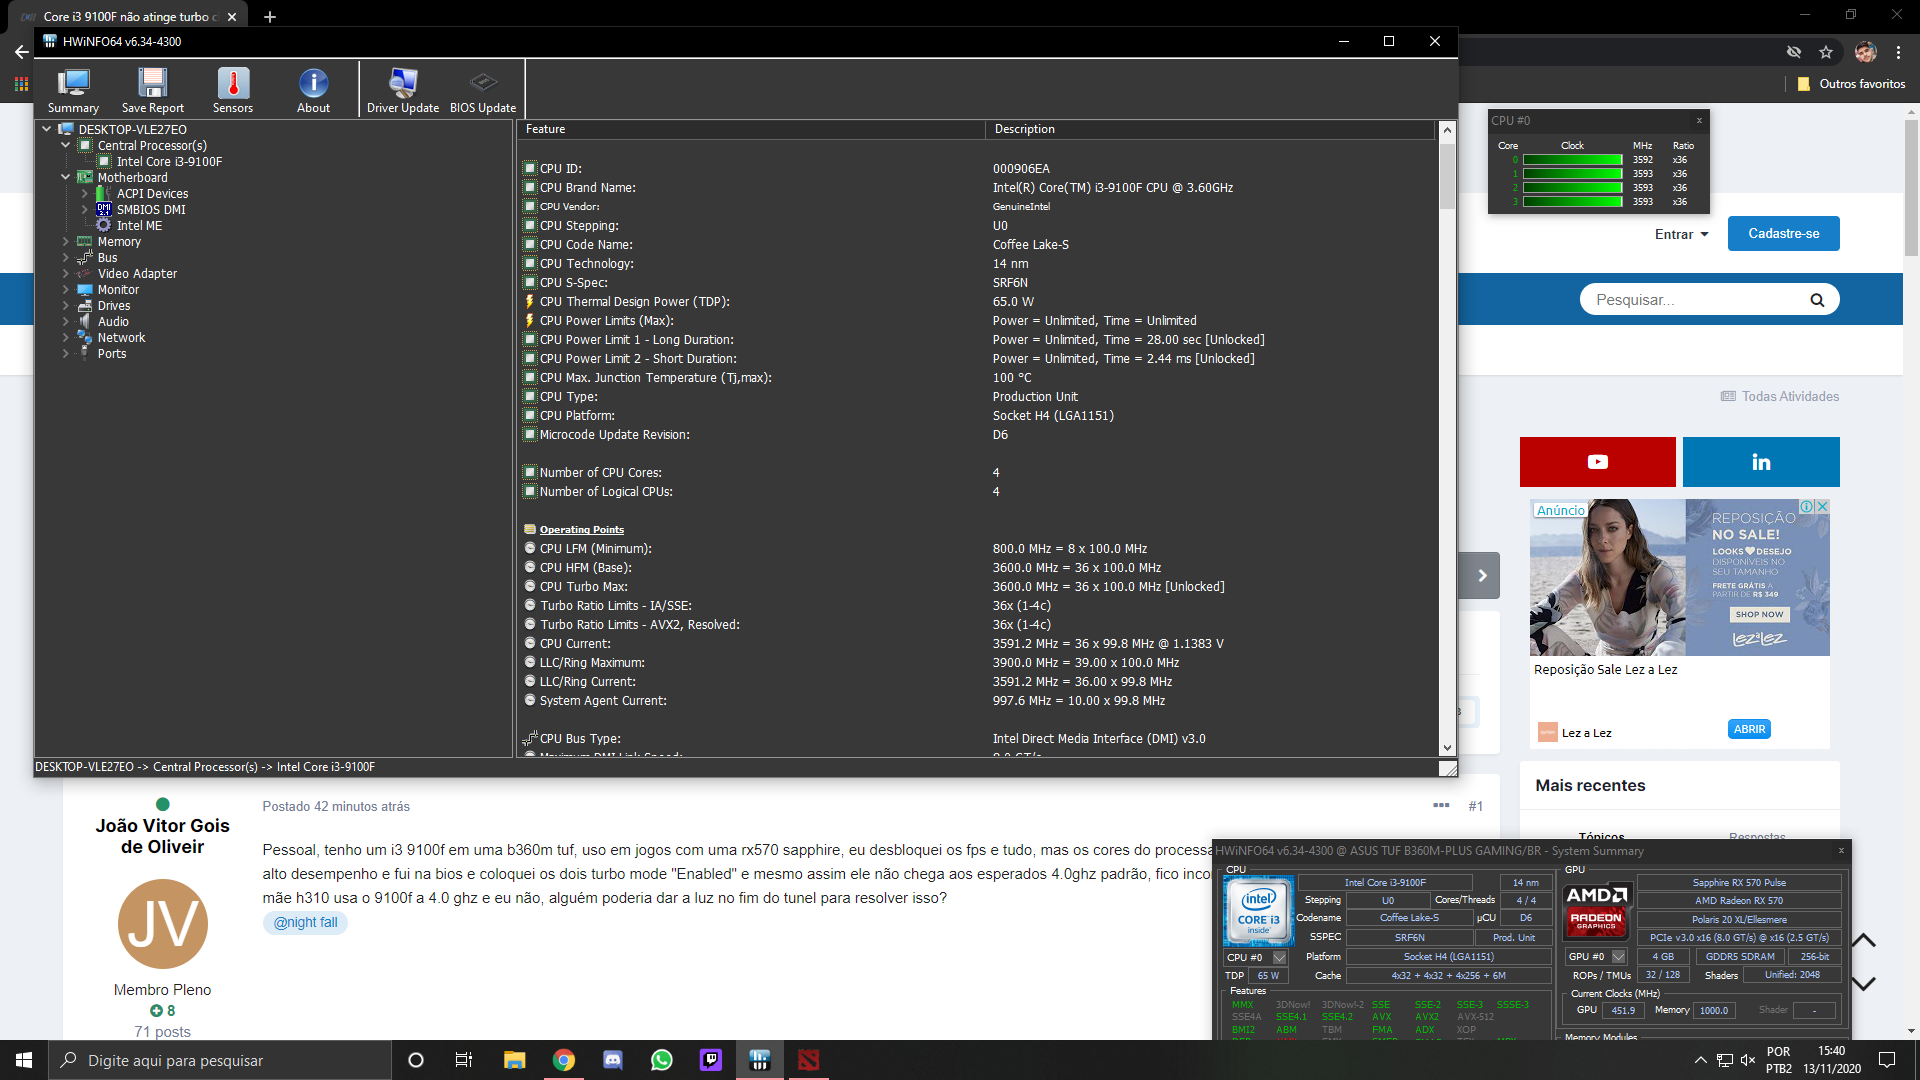Screen dimensions: 1920x1080
Task: Open Windows Start menu
Action: coord(24,1060)
